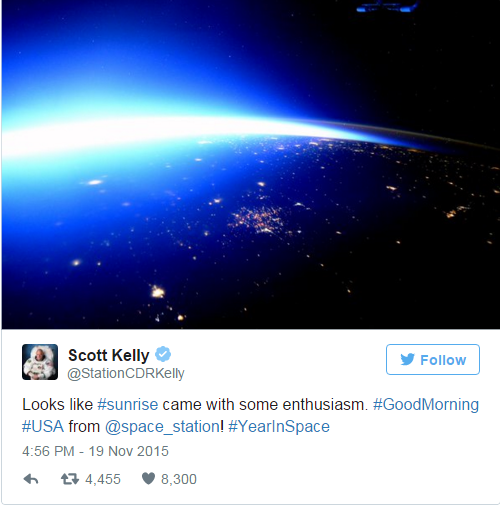This screenshot has height=505, width=500.
Task: Click the 8,300 likes count
Action: coord(179,479)
